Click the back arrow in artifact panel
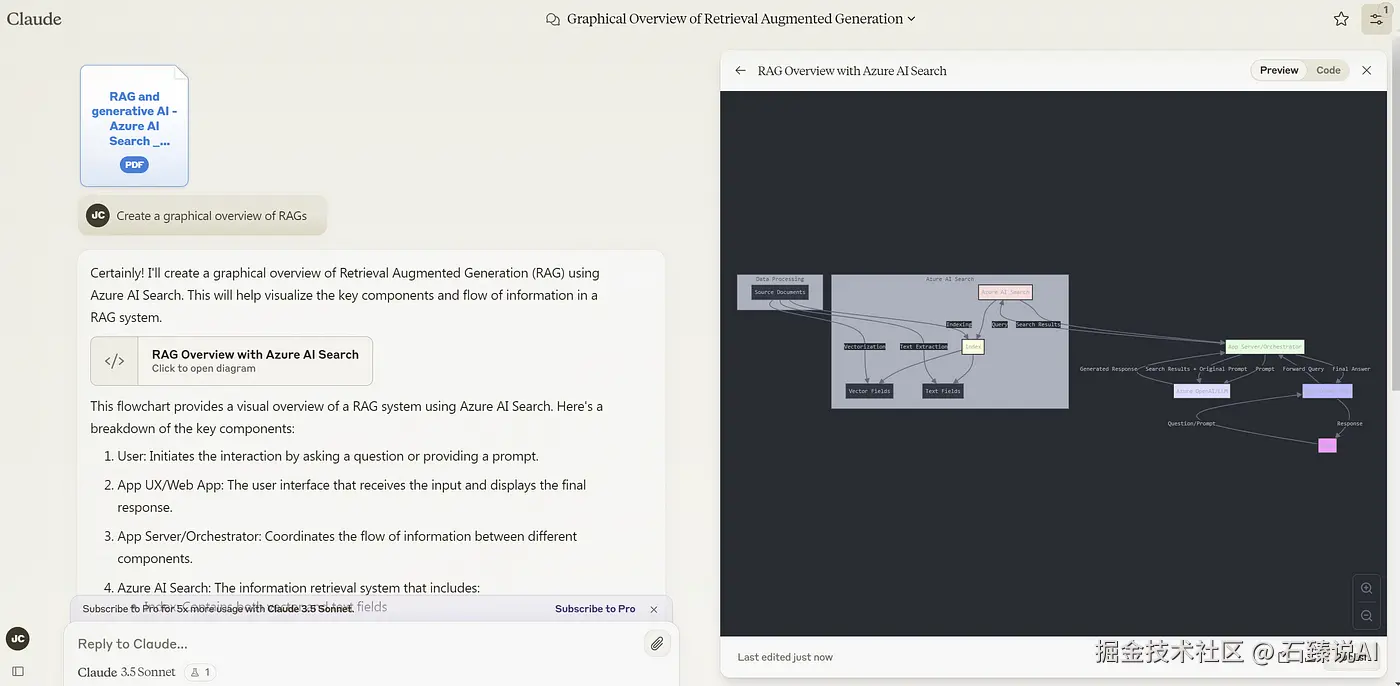1400x686 pixels. [740, 71]
